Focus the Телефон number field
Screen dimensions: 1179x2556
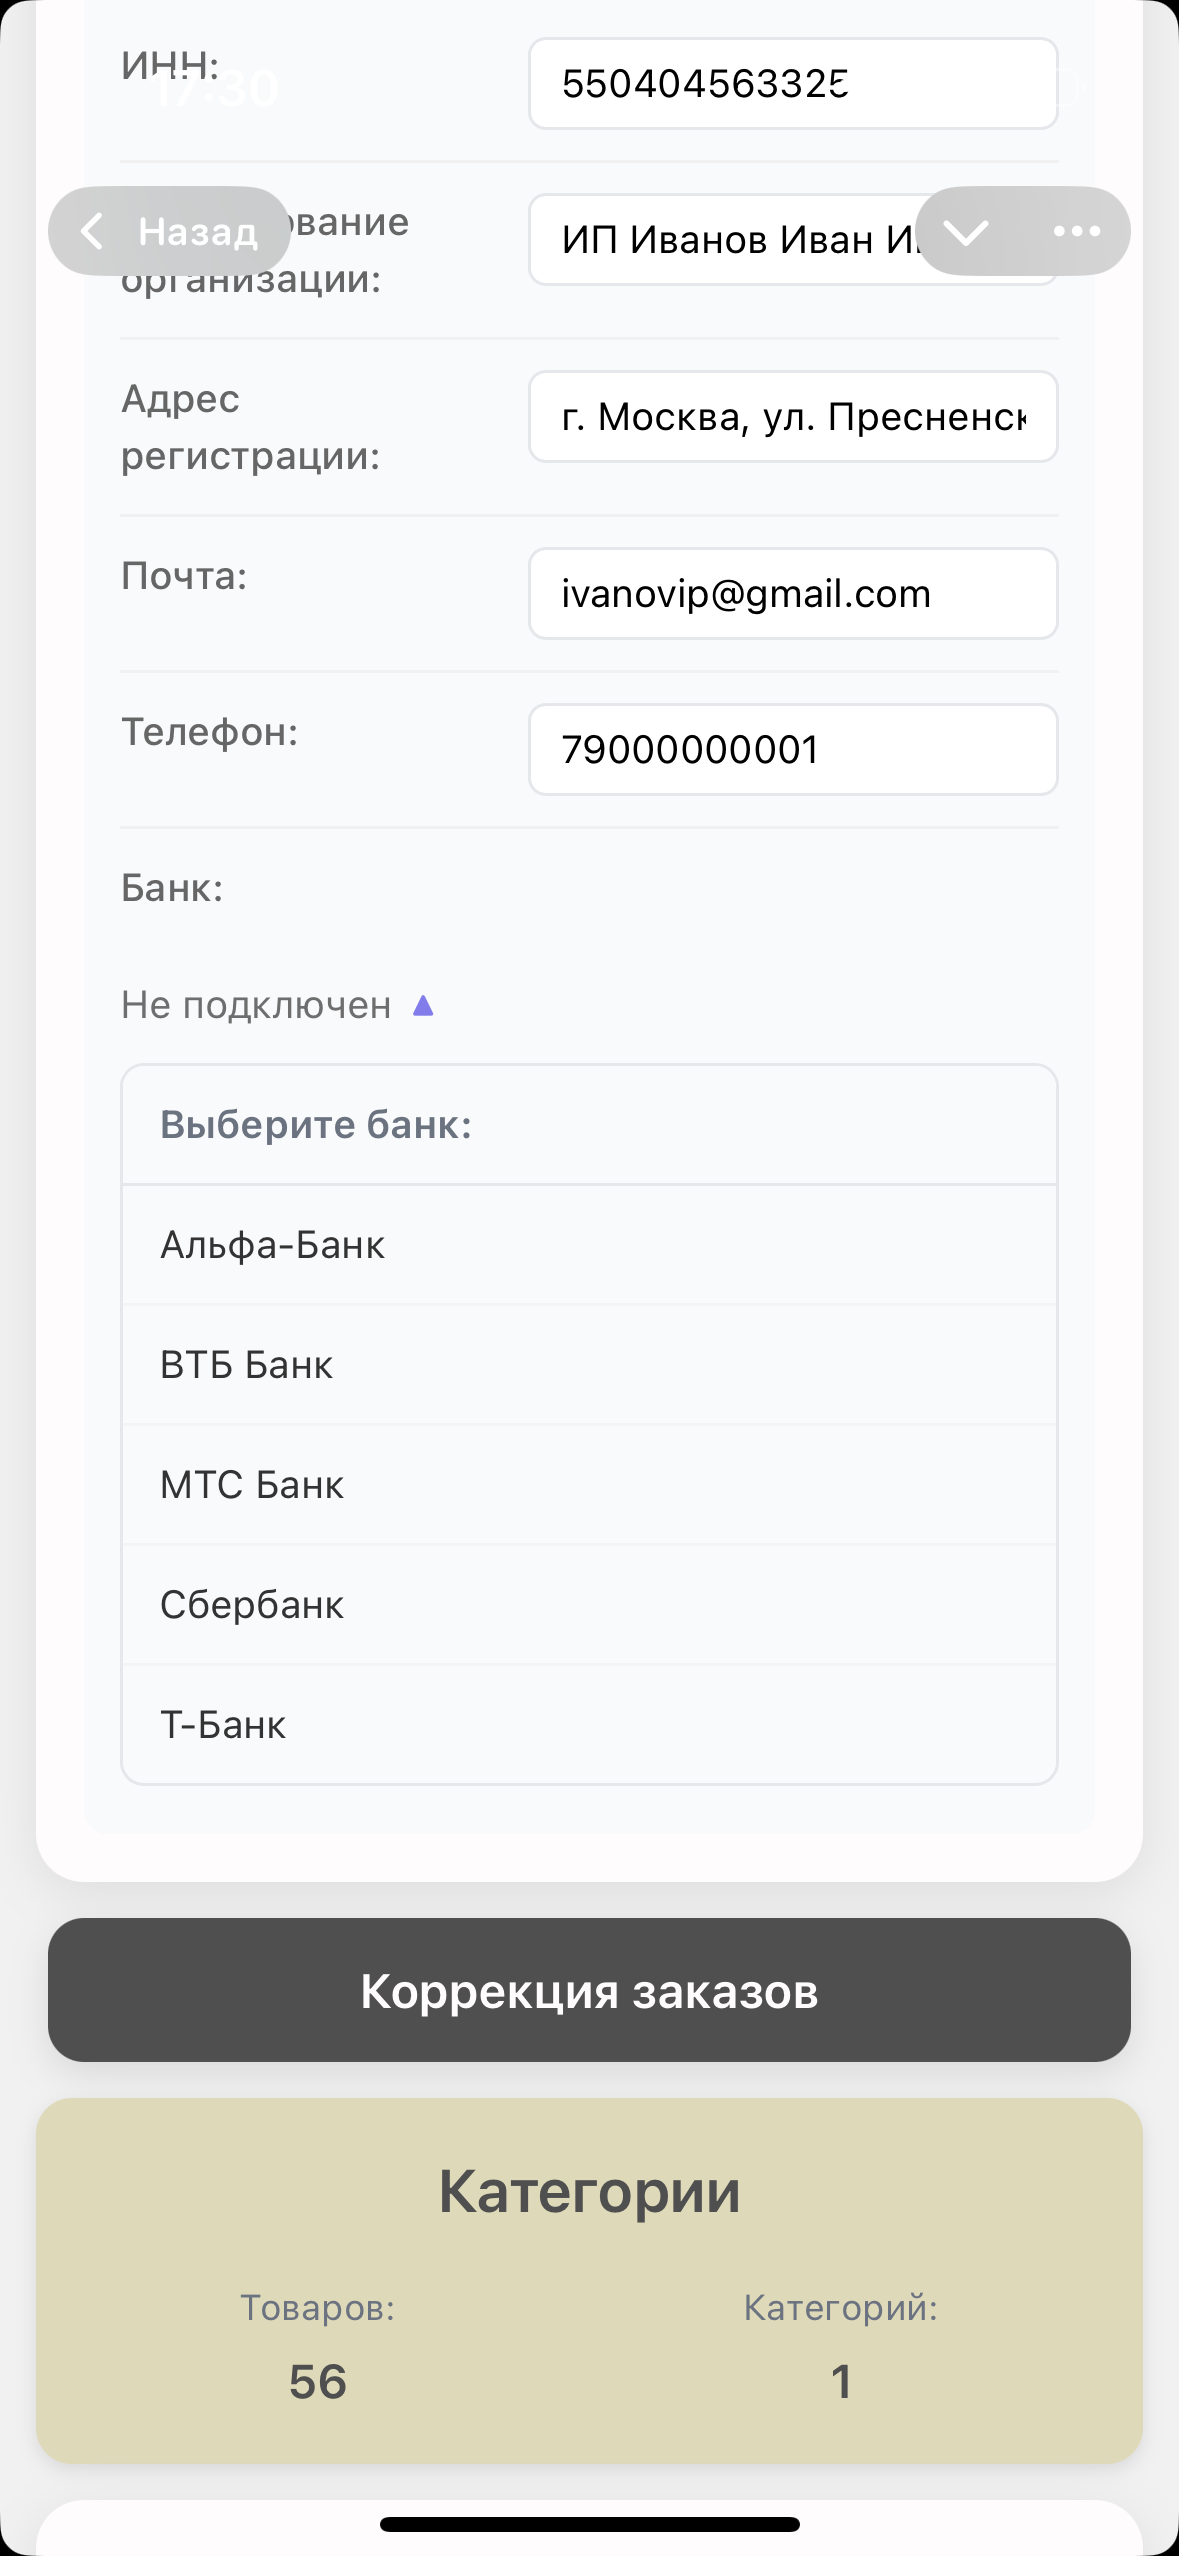792,750
